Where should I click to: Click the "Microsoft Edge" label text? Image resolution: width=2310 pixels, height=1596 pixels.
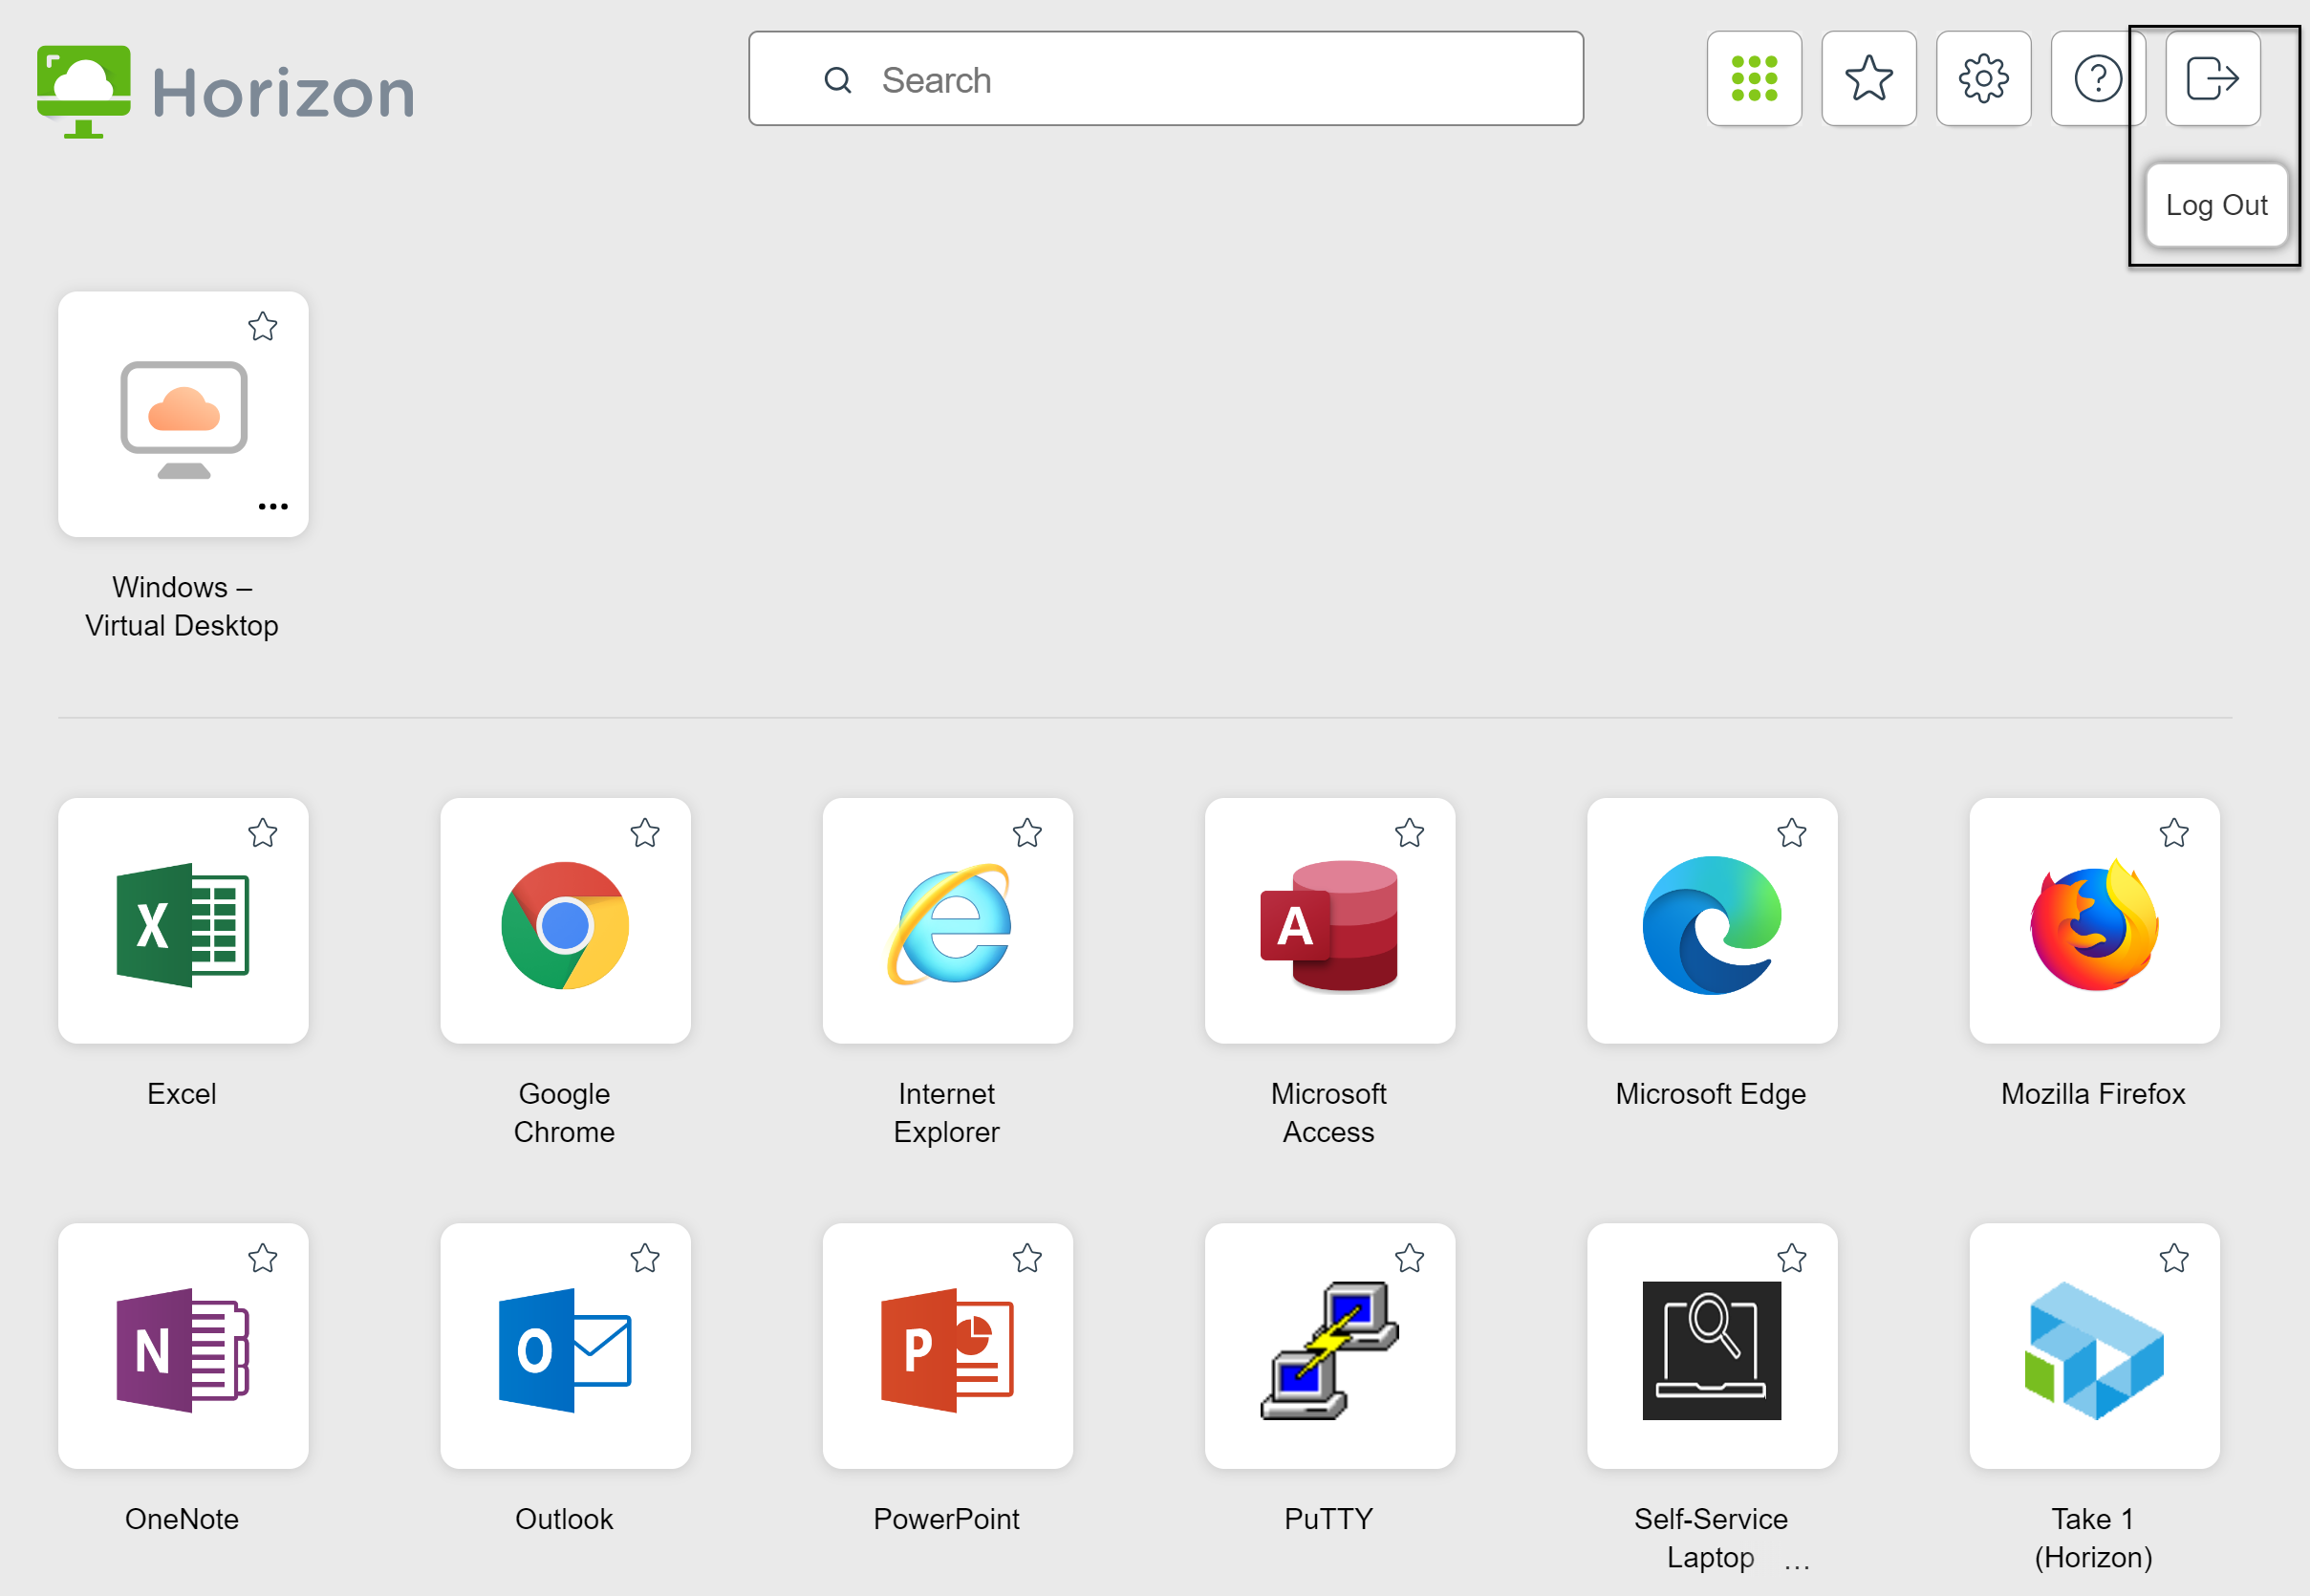coord(1710,1093)
